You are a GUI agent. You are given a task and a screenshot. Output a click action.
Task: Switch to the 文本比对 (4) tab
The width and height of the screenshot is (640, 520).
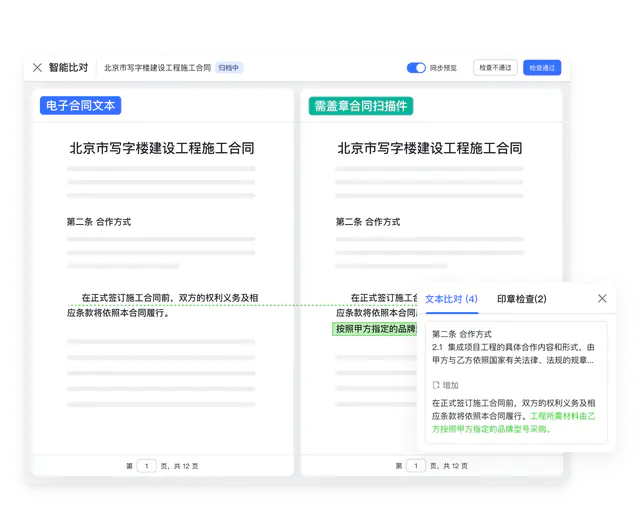(x=451, y=299)
